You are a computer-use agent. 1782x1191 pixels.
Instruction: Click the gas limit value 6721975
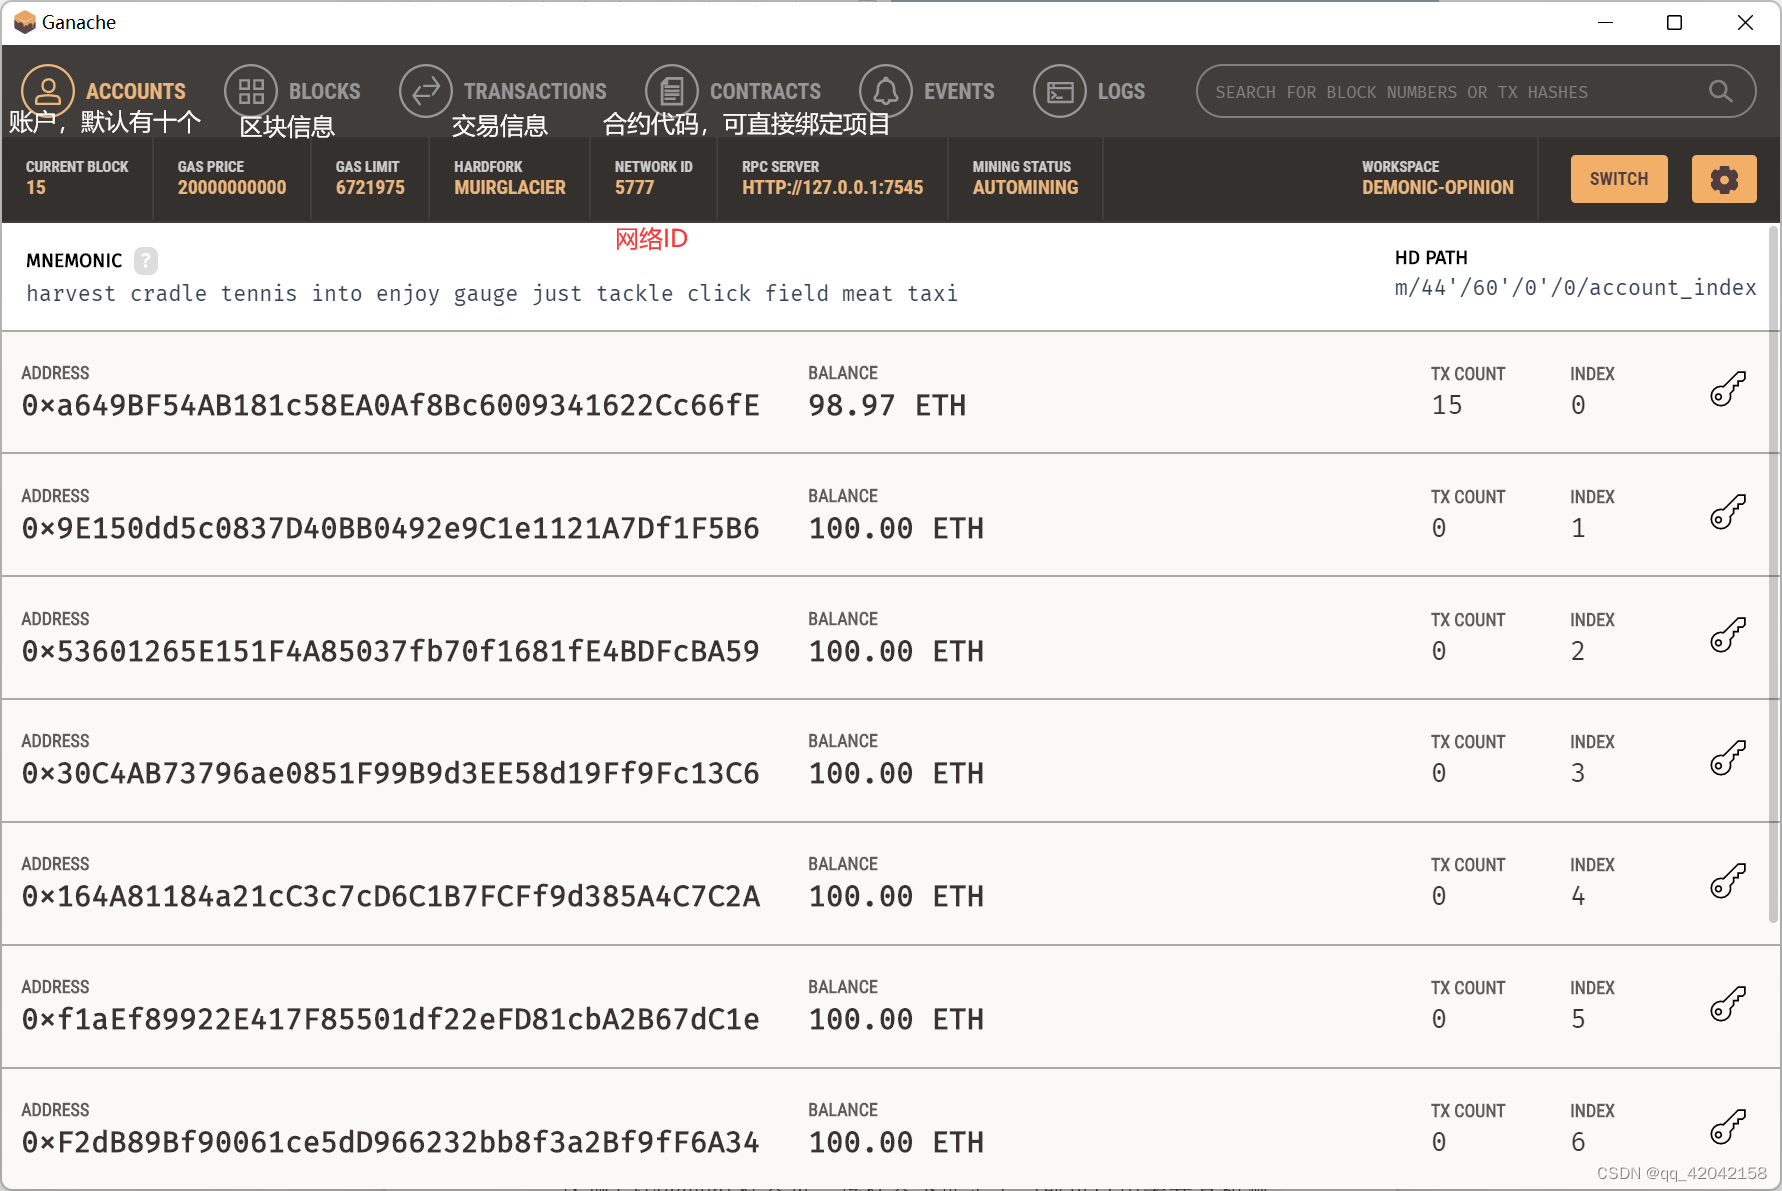click(370, 188)
